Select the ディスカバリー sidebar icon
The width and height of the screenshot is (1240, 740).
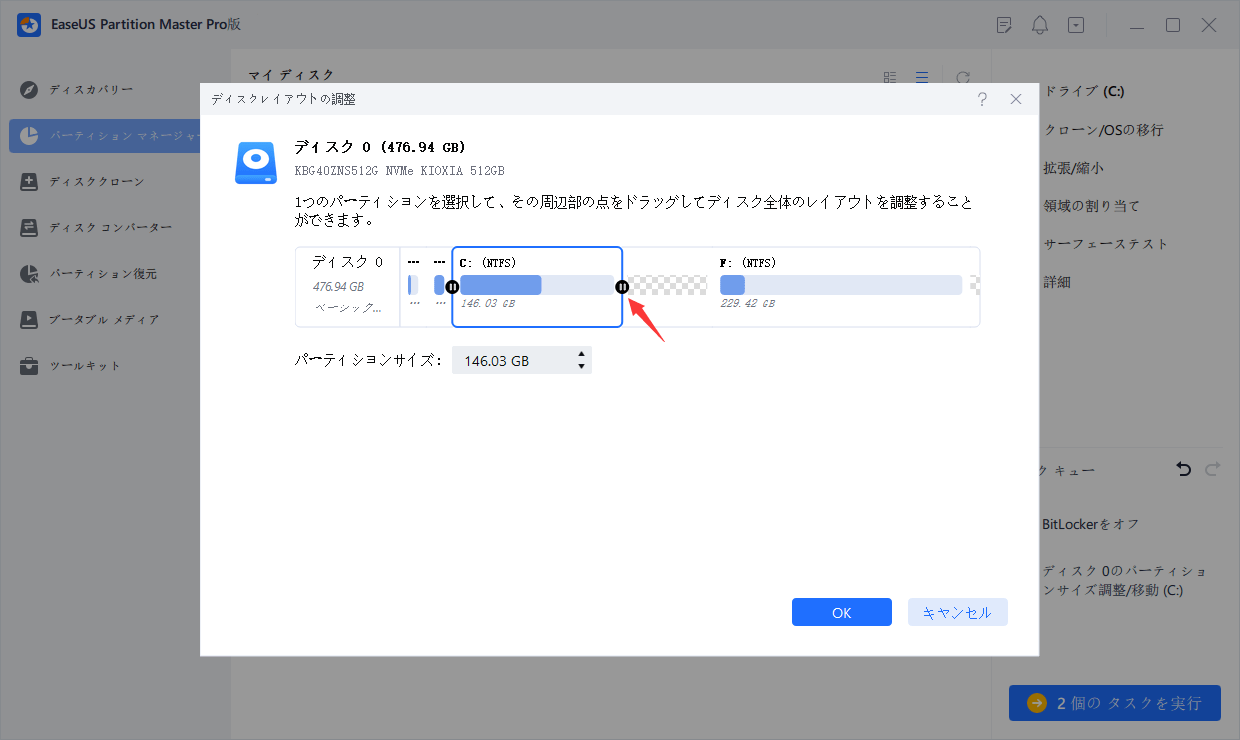click(30, 89)
